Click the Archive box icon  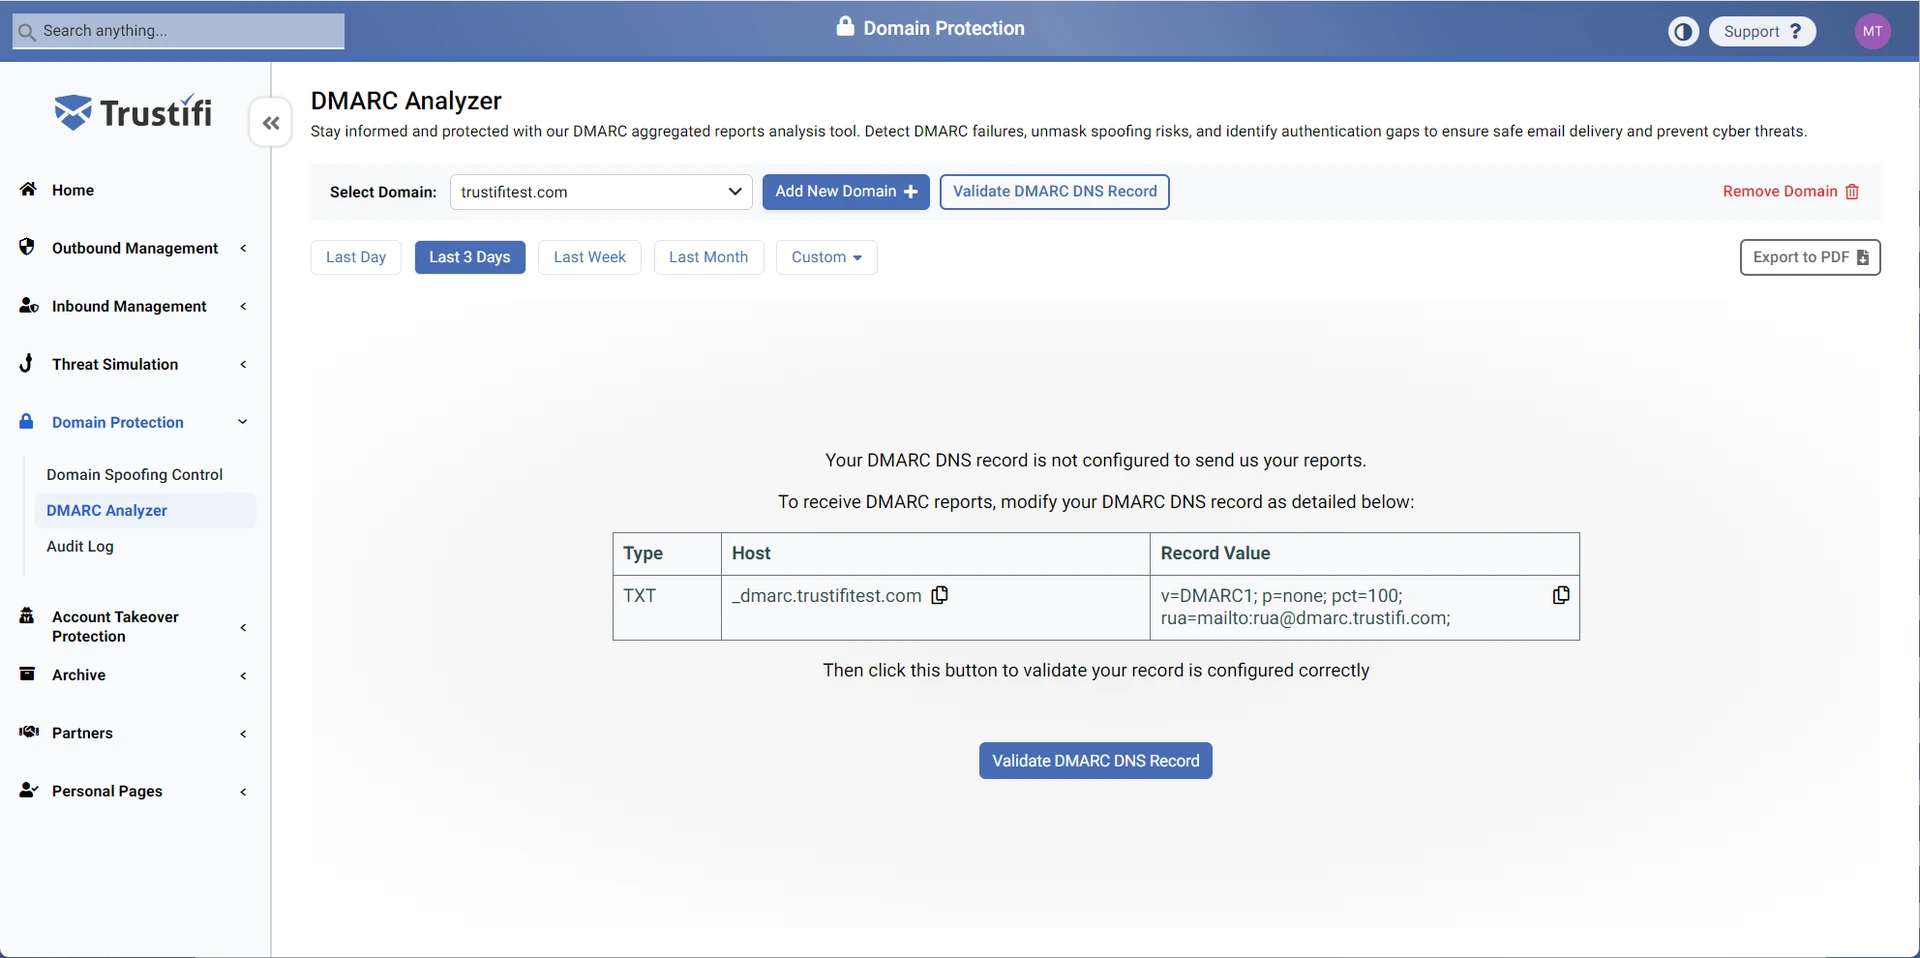pos(28,673)
